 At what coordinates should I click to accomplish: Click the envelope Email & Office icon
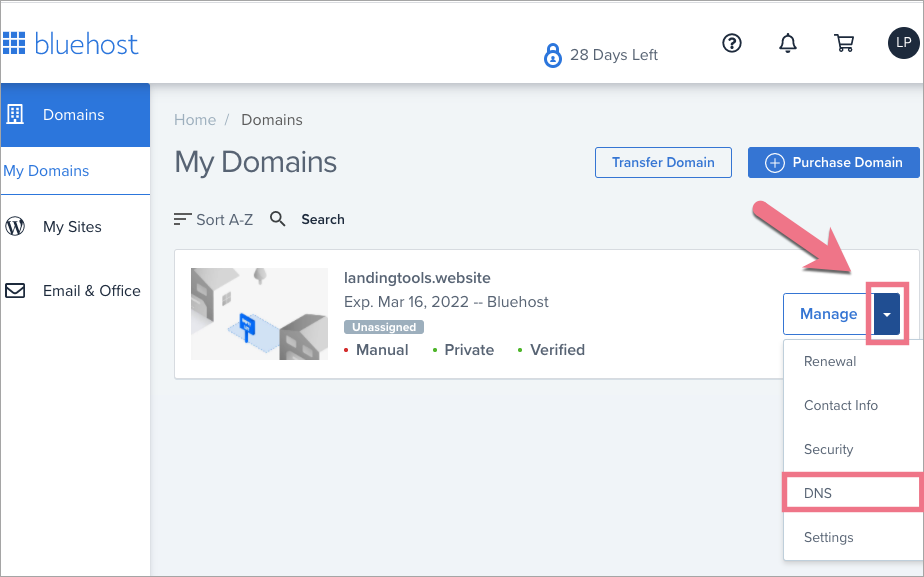(15, 291)
